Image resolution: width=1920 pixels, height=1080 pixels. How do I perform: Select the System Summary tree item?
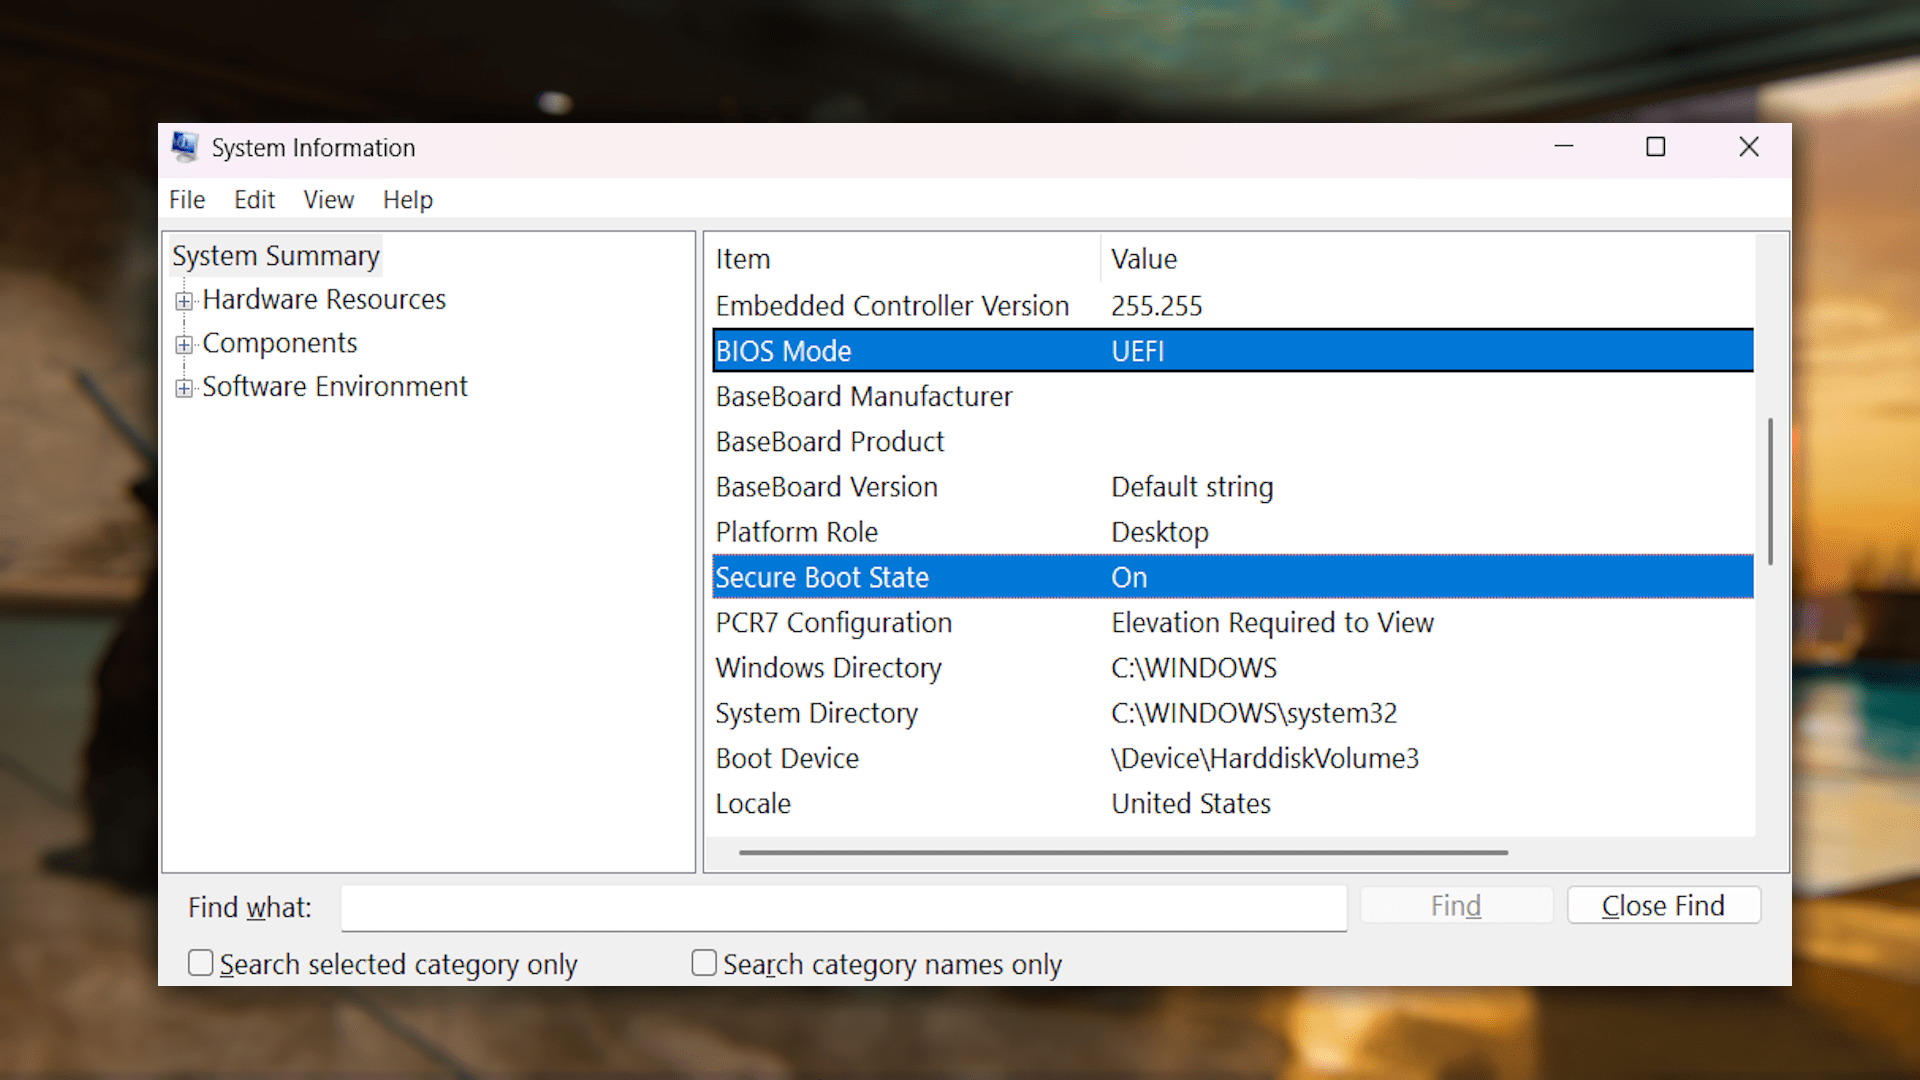[x=275, y=255]
